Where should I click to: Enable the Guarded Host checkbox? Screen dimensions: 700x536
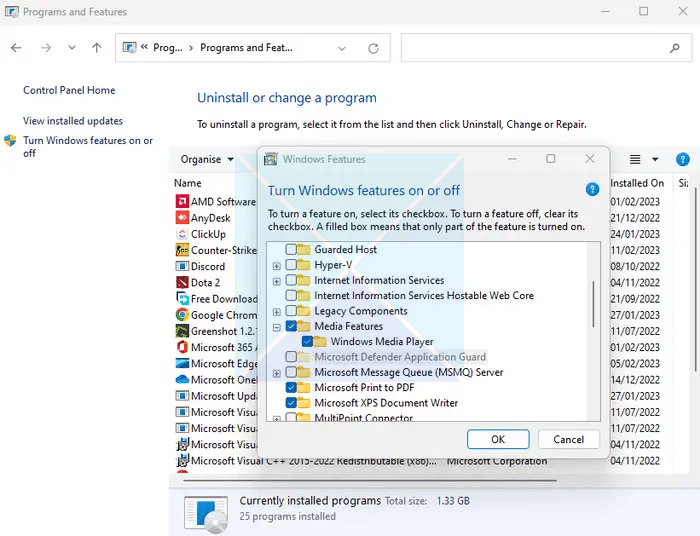(x=291, y=249)
